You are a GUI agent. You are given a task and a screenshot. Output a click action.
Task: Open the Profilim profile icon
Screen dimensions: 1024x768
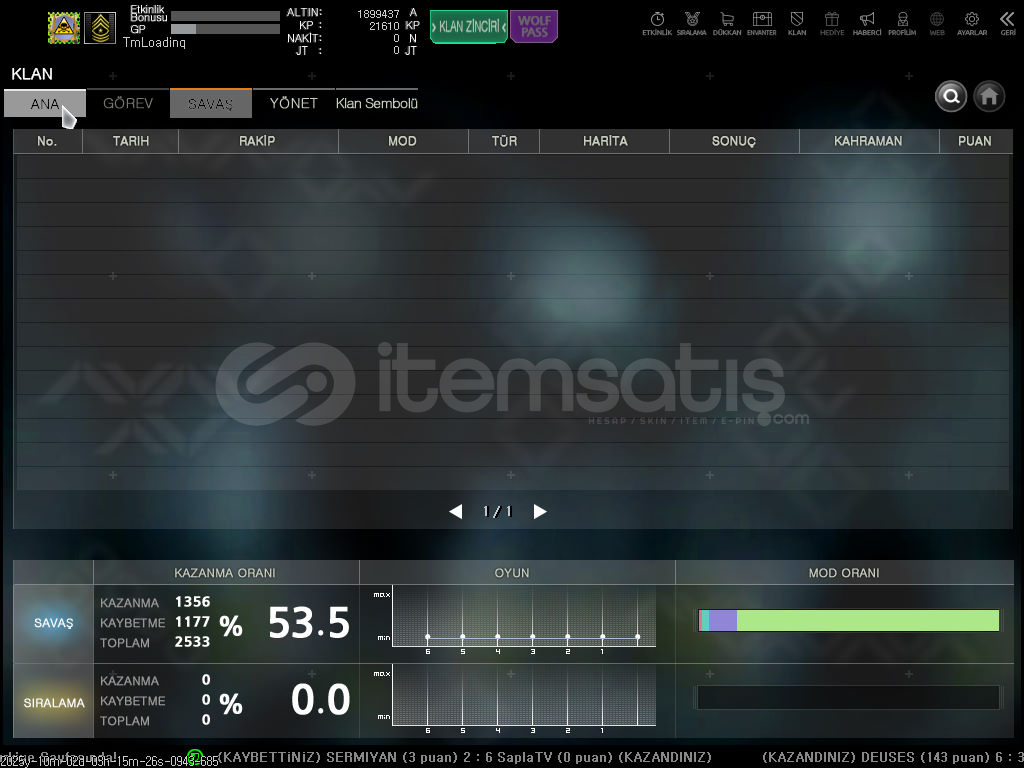[x=902, y=21]
